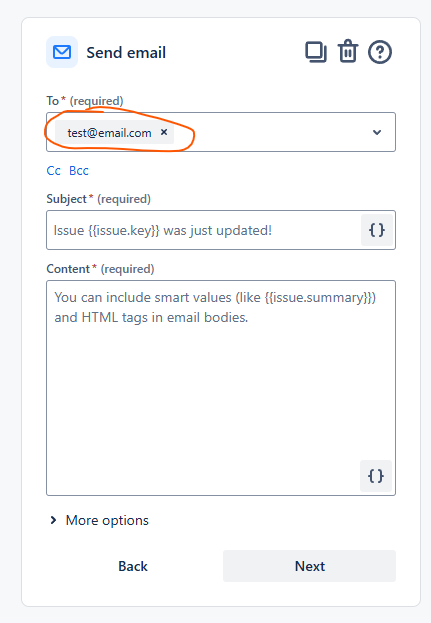Go Back to the previous step
The height and width of the screenshot is (623, 431).
click(133, 566)
